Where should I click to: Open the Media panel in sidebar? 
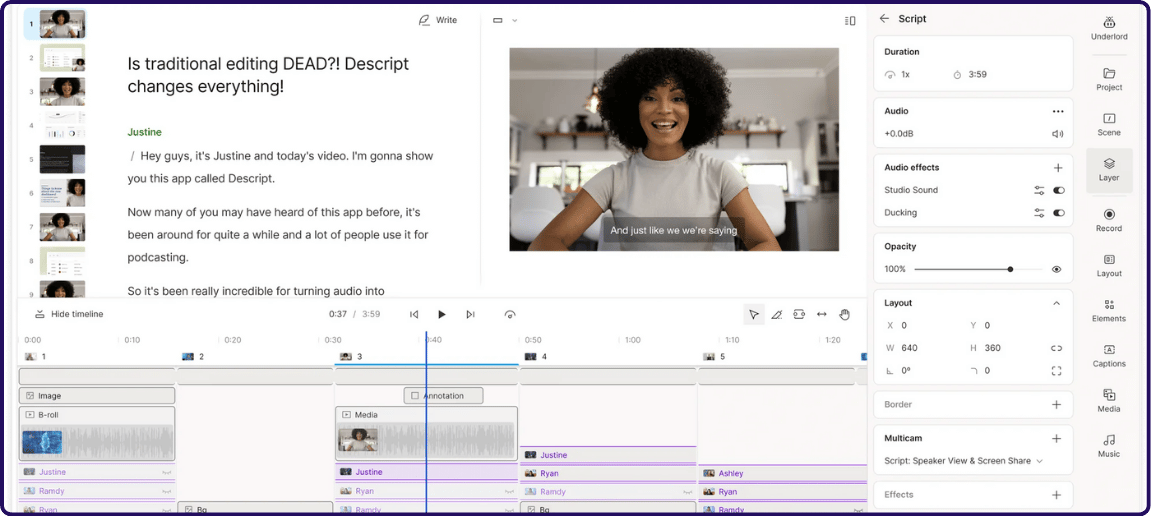1109,401
